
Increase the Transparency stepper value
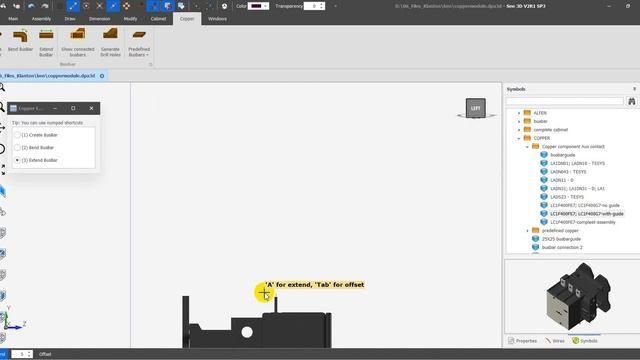pyautogui.click(x=322, y=4)
